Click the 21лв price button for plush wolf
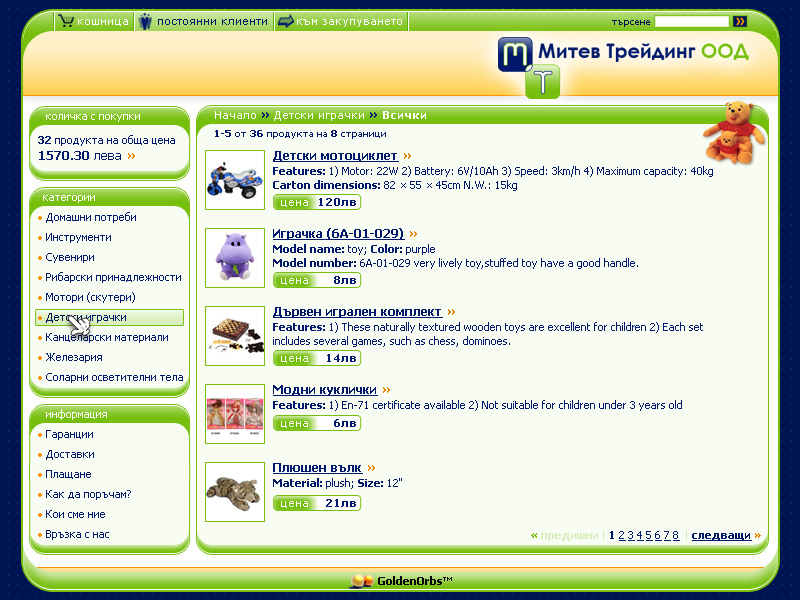The height and width of the screenshot is (600, 800). click(x=317, y=503)
